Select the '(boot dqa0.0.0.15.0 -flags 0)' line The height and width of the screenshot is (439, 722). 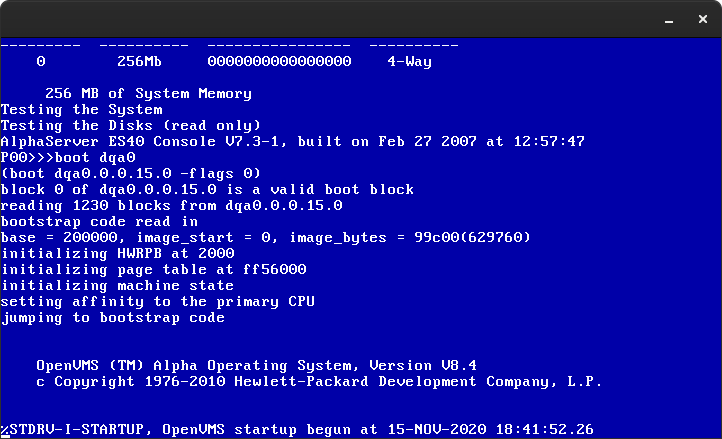click(131, 174)
